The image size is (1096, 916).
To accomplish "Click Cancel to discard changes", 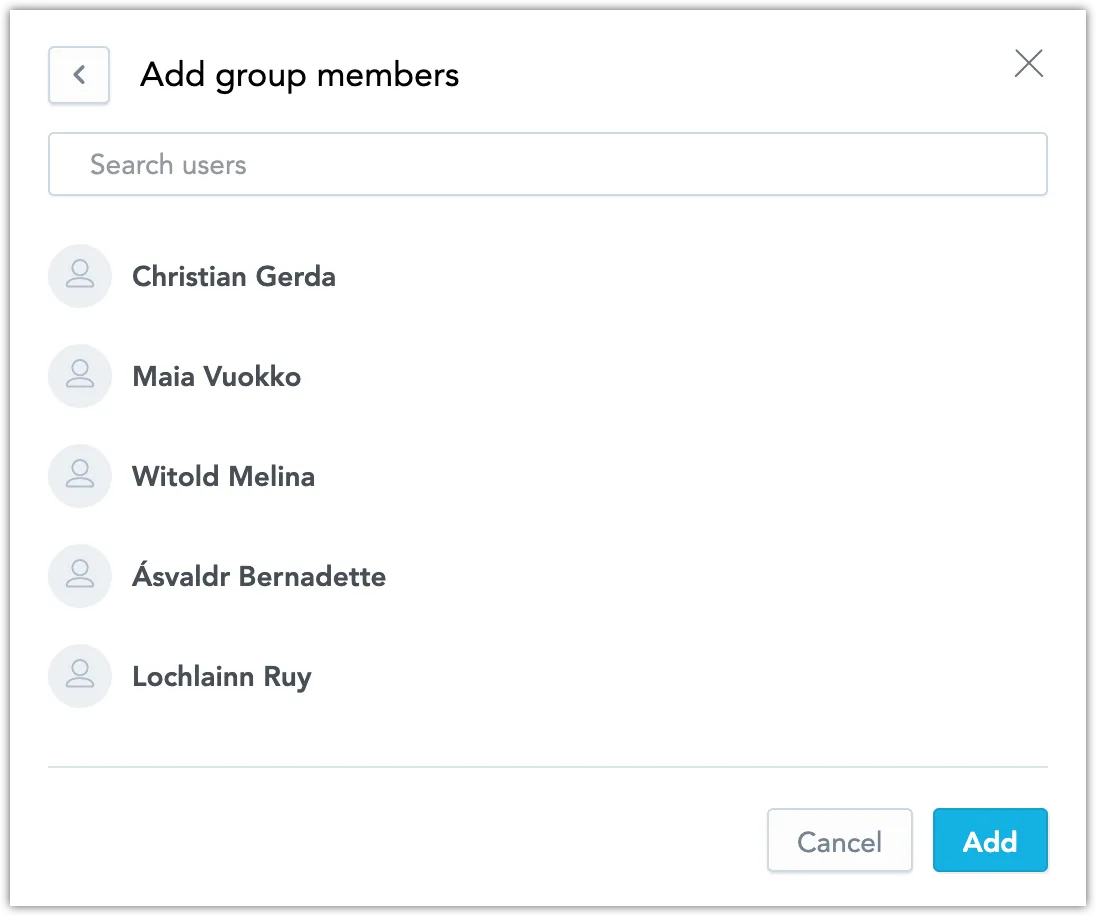I will tap(839, 841).
